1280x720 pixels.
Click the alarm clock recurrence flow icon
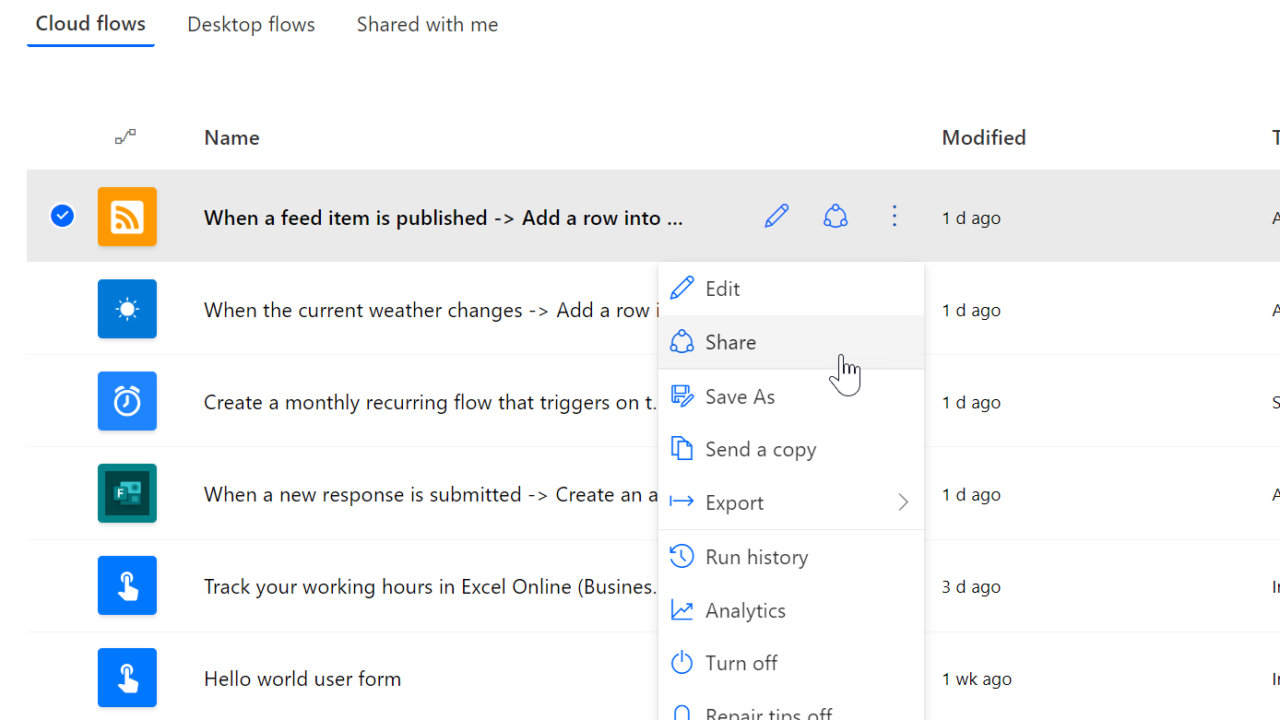pyautogui.click(x=127, y=401)
